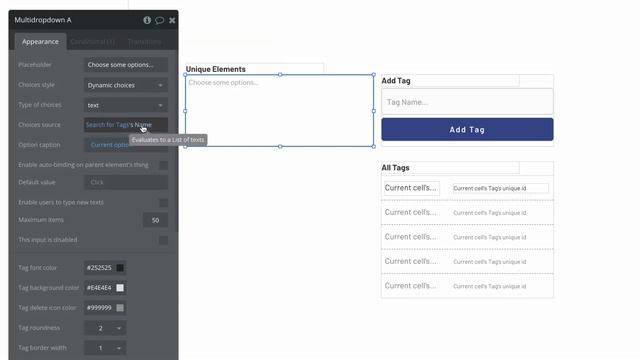This screenshot has width=640, height=360.
Task: Open the comments speech bubble icon
Action: 160,20
